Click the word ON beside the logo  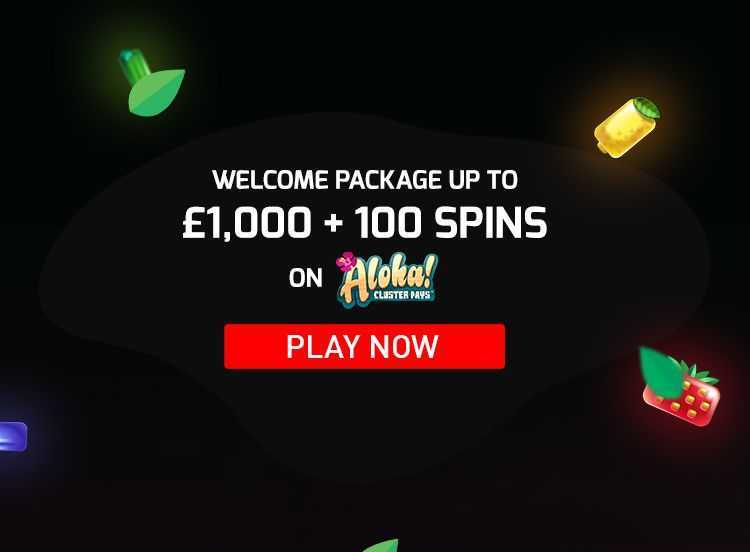[x=305, y=278]
